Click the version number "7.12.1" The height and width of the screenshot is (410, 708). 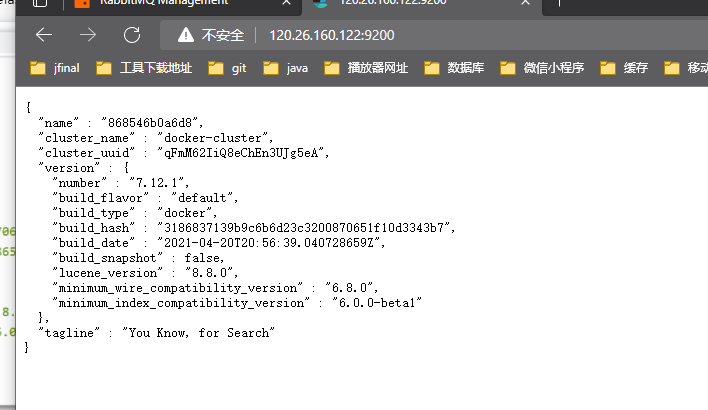157,183
